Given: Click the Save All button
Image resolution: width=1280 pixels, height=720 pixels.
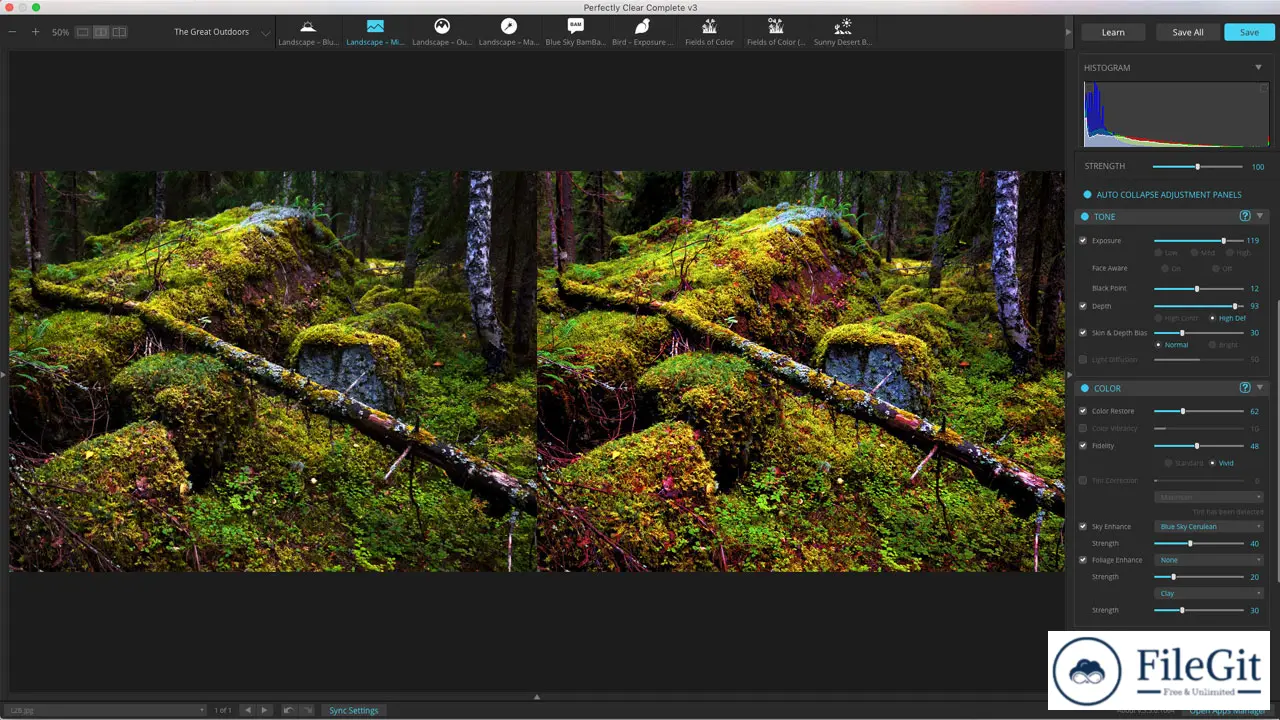Looking at the screenshot, I should click(1188, 32).
